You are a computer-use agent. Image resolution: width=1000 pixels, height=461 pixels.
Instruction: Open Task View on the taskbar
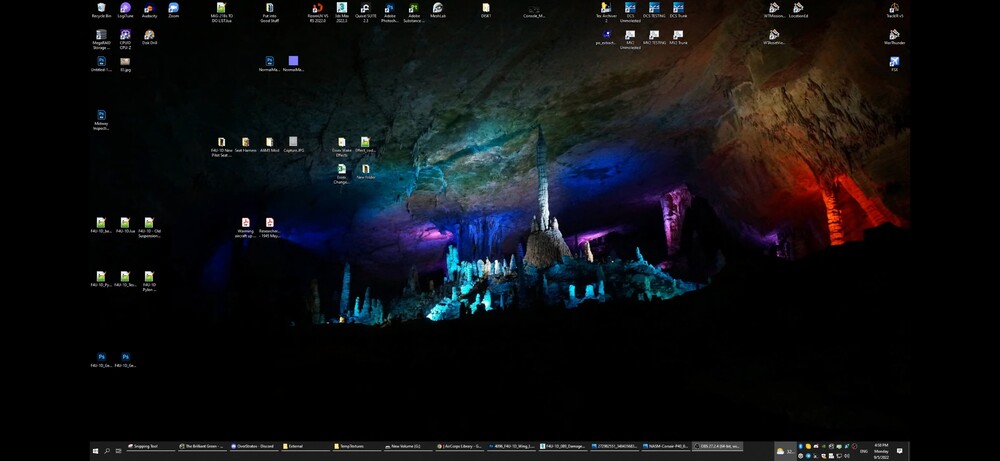(x=119, y=451)
